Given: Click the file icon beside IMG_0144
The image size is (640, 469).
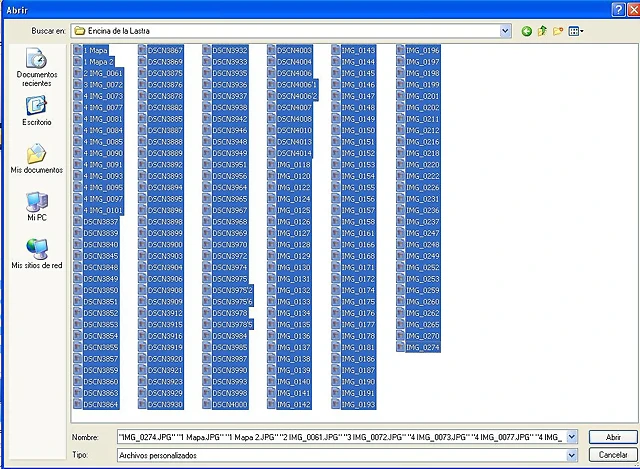Looking at the screenshot, I should tap(336, 61).
